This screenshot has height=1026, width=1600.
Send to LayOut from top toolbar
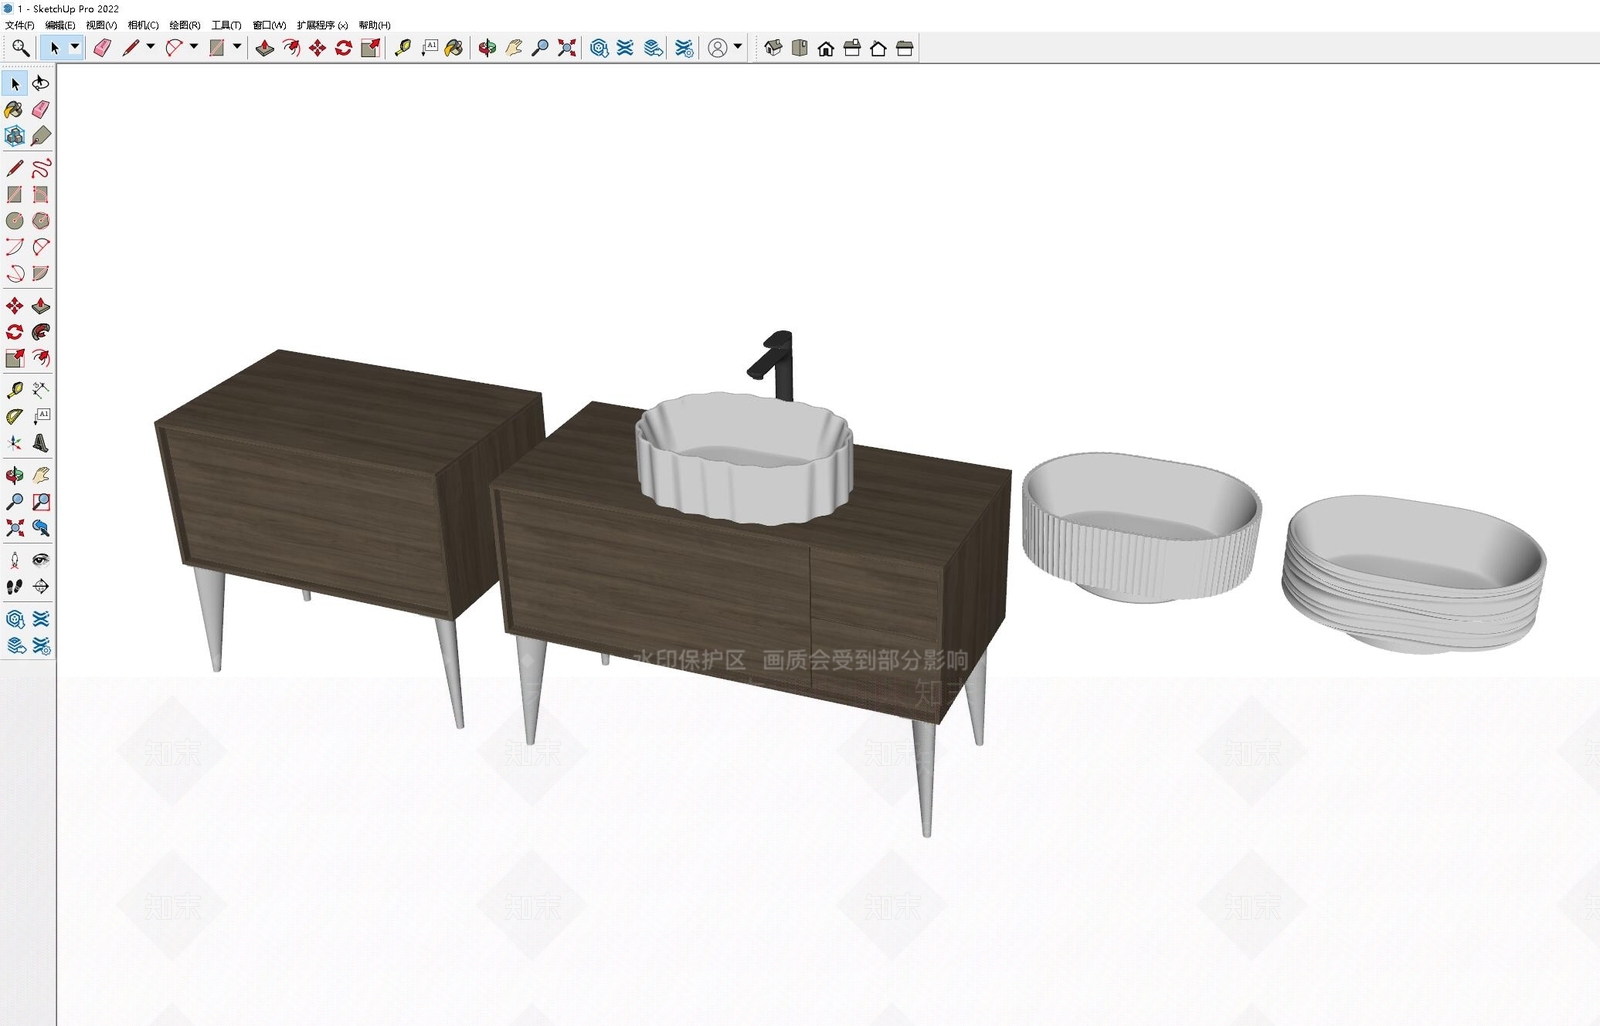click(653, 48)
